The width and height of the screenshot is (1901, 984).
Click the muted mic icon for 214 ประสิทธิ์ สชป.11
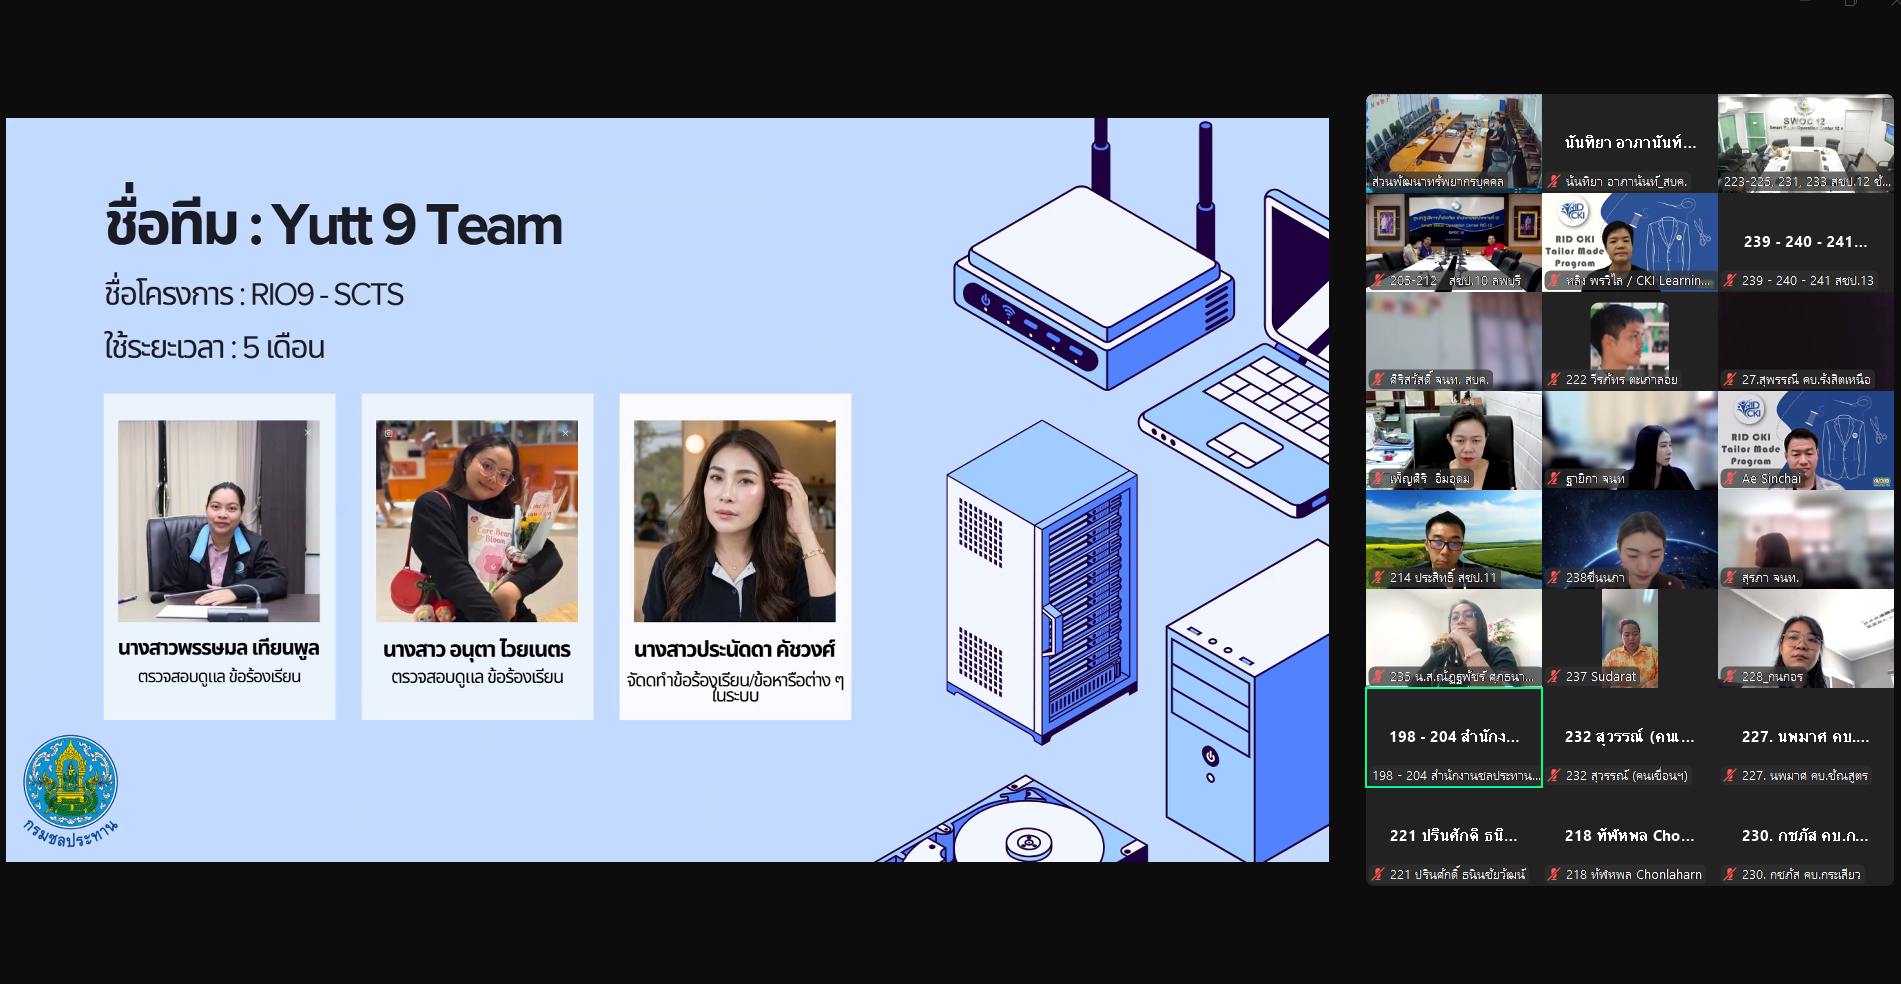(1378, 578)
